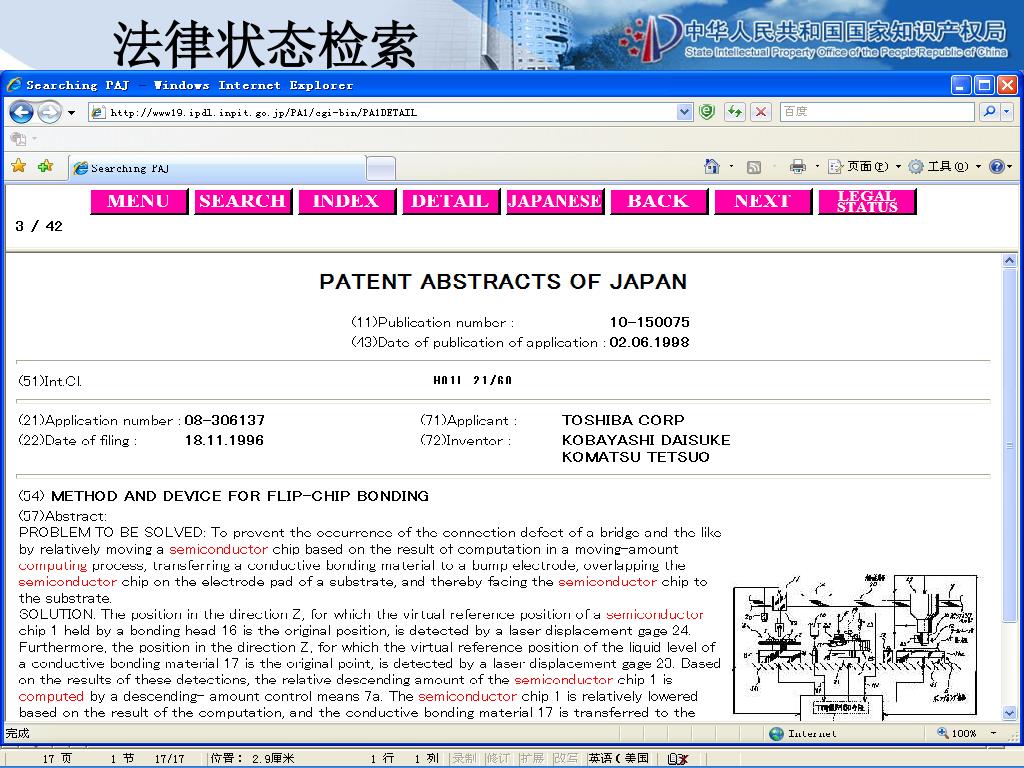Viewport: 1024px width, 768px height.
Task: Expand the address bar history dropdown
Action: pos(684,112)
